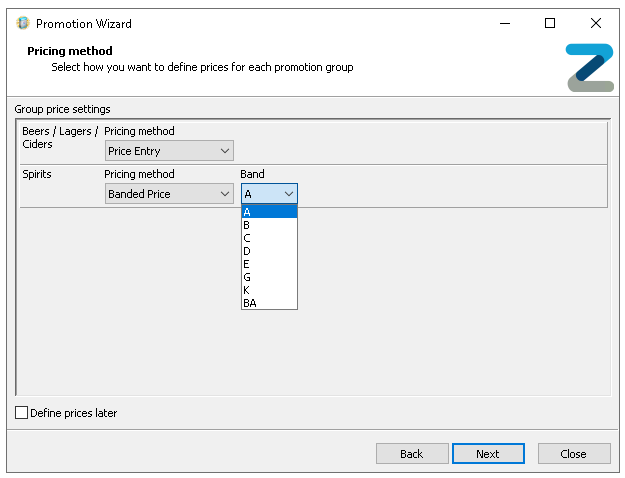Viewport: 625px width, 478px height.
Task: Click the blue Z logo
Action: pyautogui.click(x=589, y=68)
